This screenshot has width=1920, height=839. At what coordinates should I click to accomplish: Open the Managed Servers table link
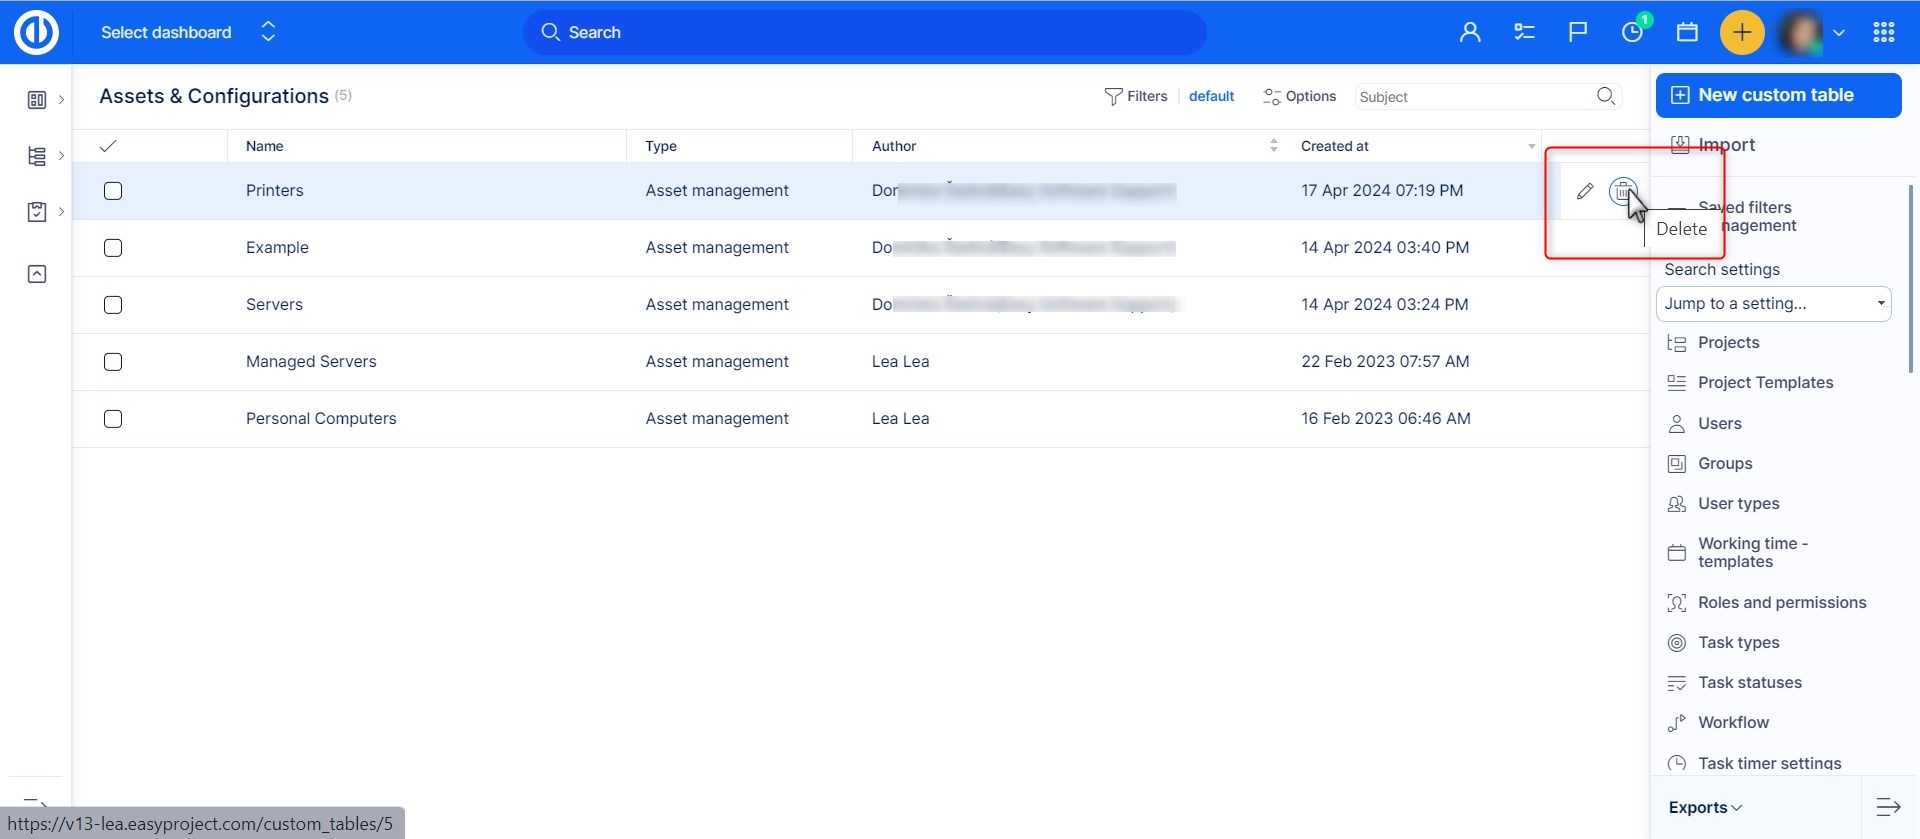[x=311, y=362]
